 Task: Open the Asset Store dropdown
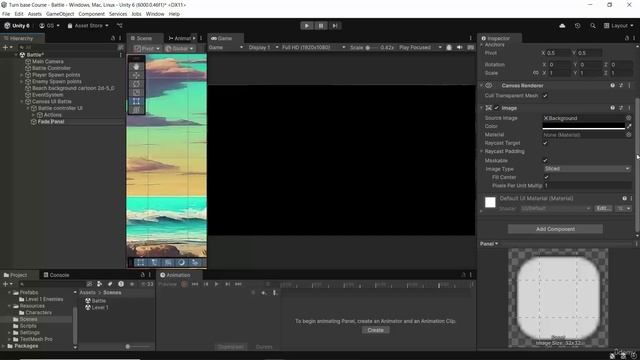[x=88, y=26]
